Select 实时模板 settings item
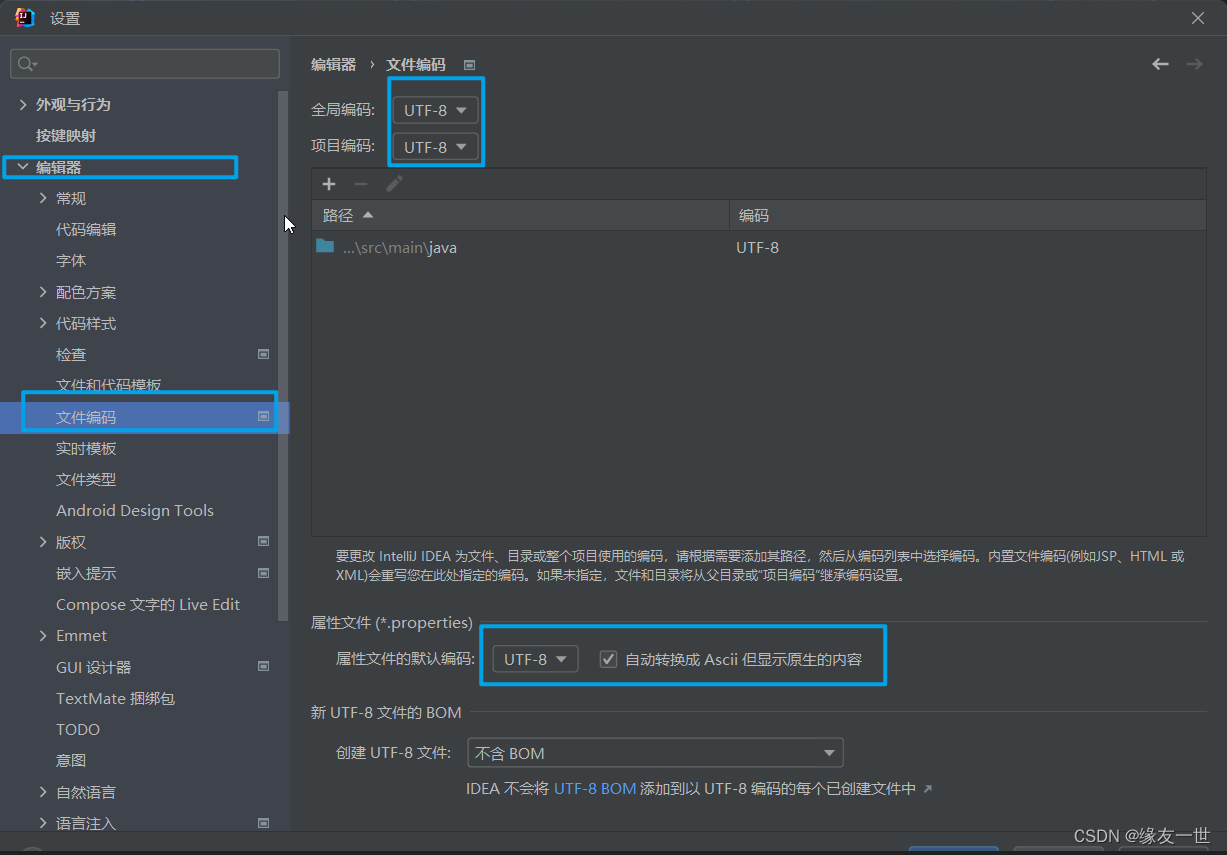The image size is (1227, 855). pos(86,448)
